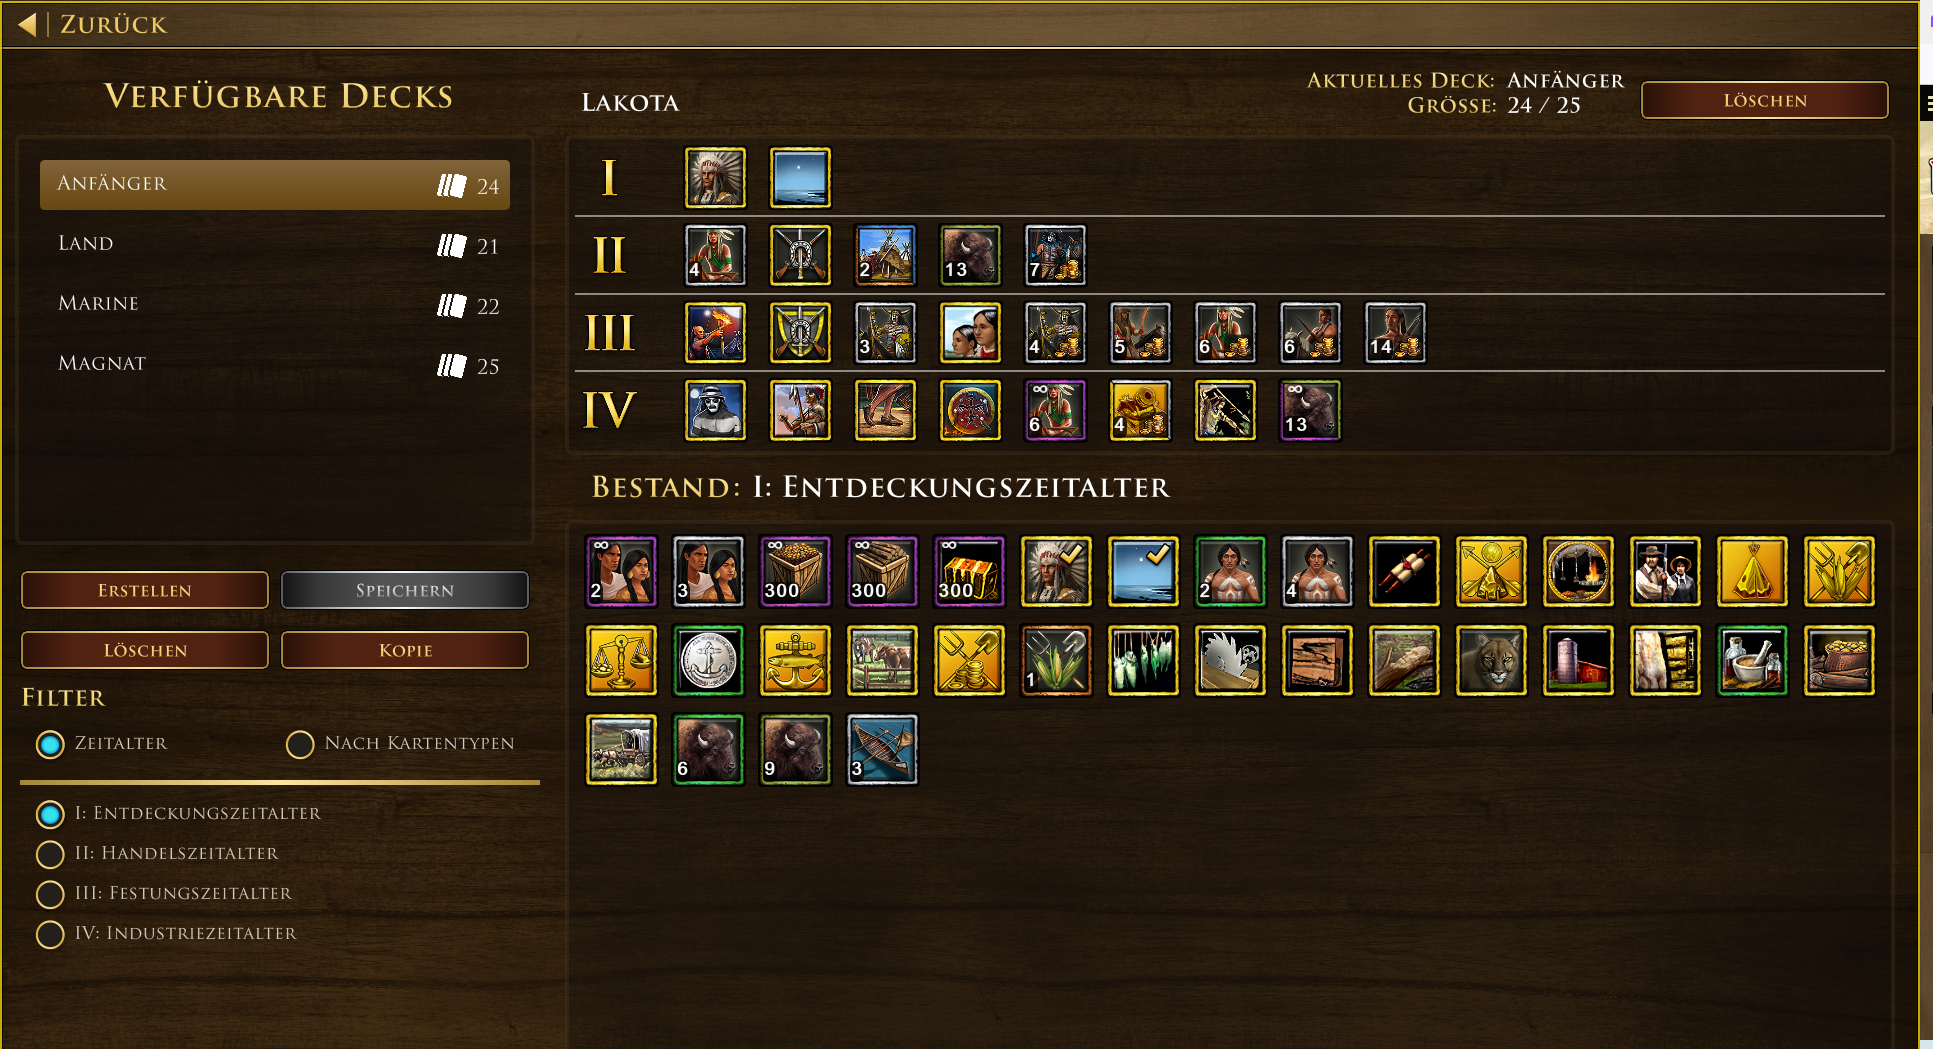Select the 13 bison card in Age II row
1933x1049 pixels.
tap(970, 255)
